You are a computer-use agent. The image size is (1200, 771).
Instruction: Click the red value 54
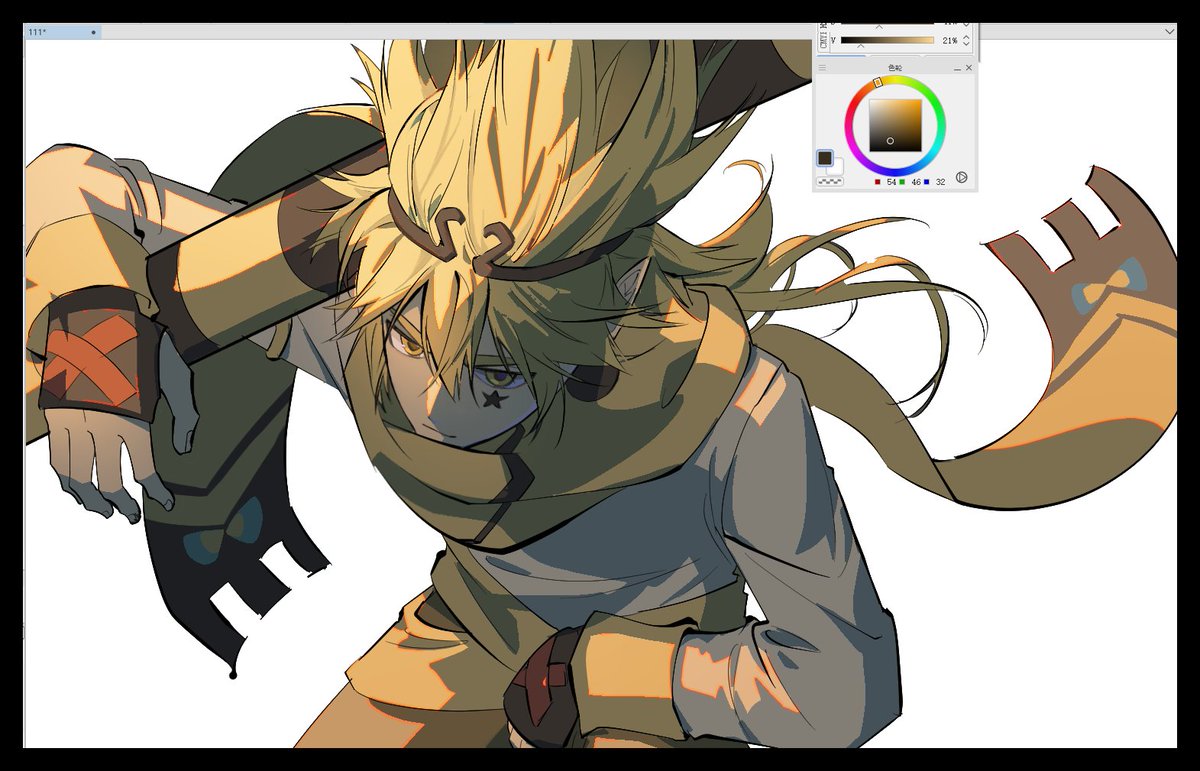[x=891, y=182]
